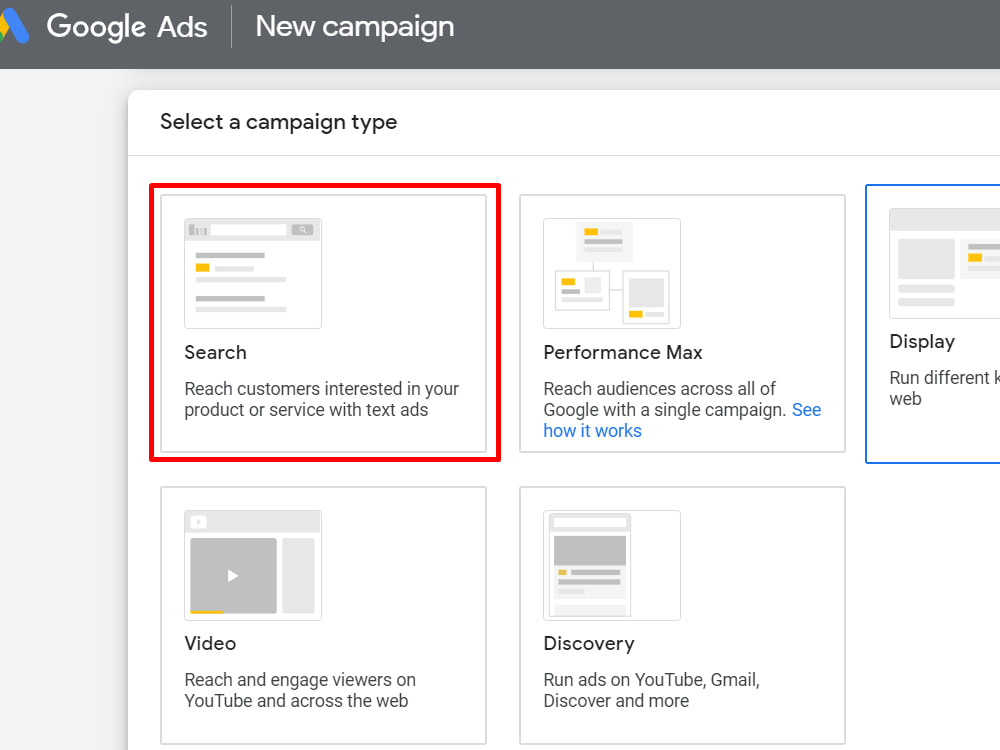This screenshot has height=750, width=1000.
Task: Click 'New campaign' header title
Action: coord(355,27)
